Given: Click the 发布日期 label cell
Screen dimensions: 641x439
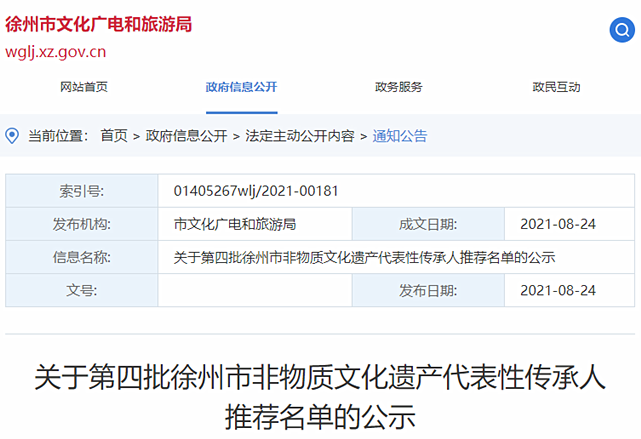Looking at the screenshot, I should pyautogui.click(x=428, y=290).
